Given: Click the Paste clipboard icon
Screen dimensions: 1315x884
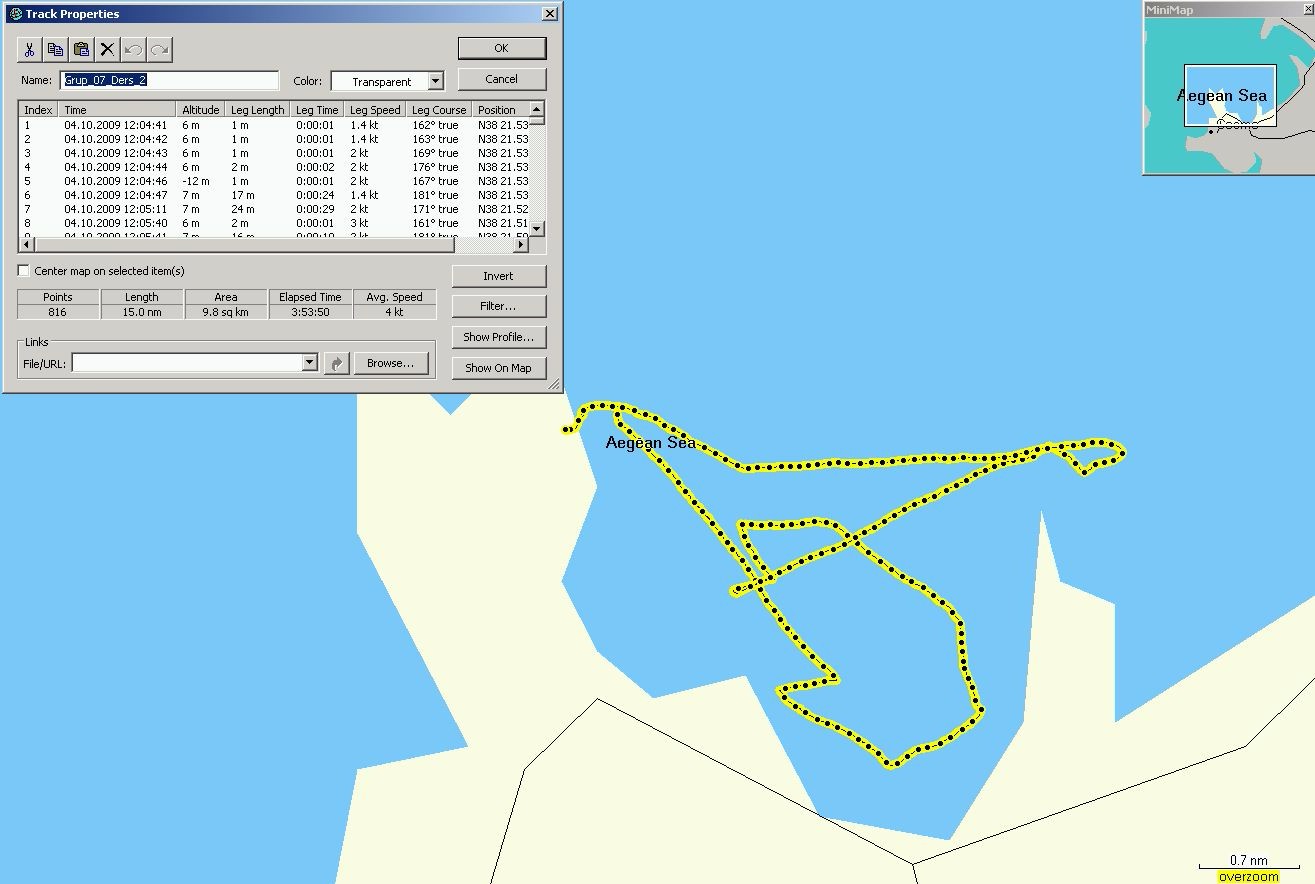Looking at the screenshot, I should coord(82,49).
